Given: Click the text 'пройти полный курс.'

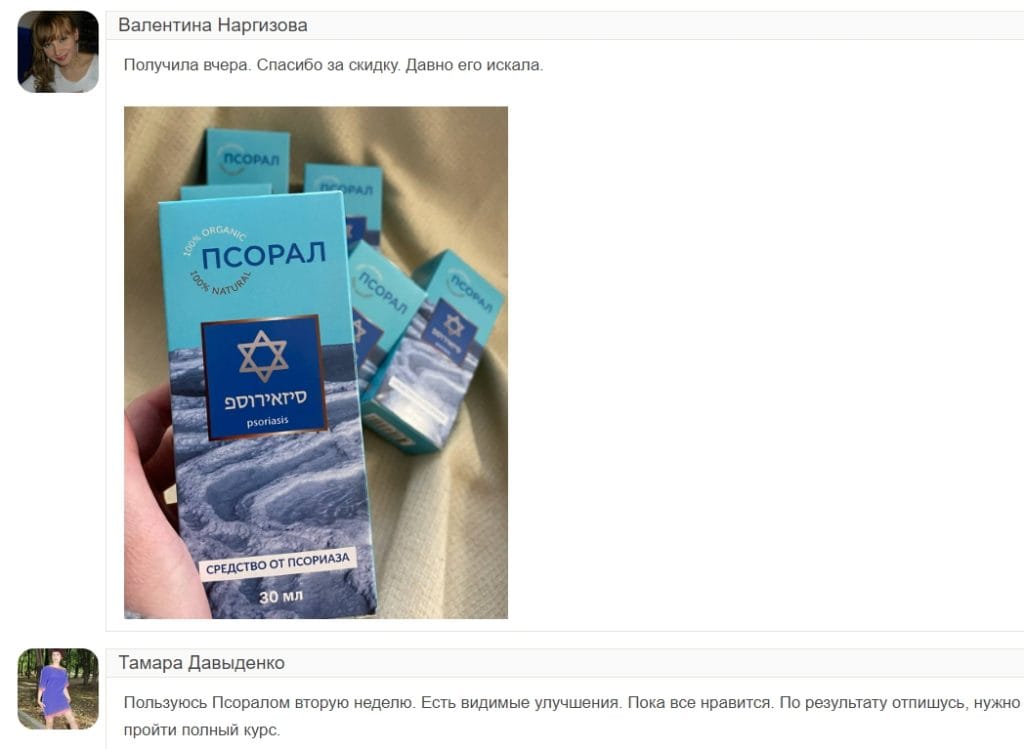Looking at the screenshot, I should (202, 730).
